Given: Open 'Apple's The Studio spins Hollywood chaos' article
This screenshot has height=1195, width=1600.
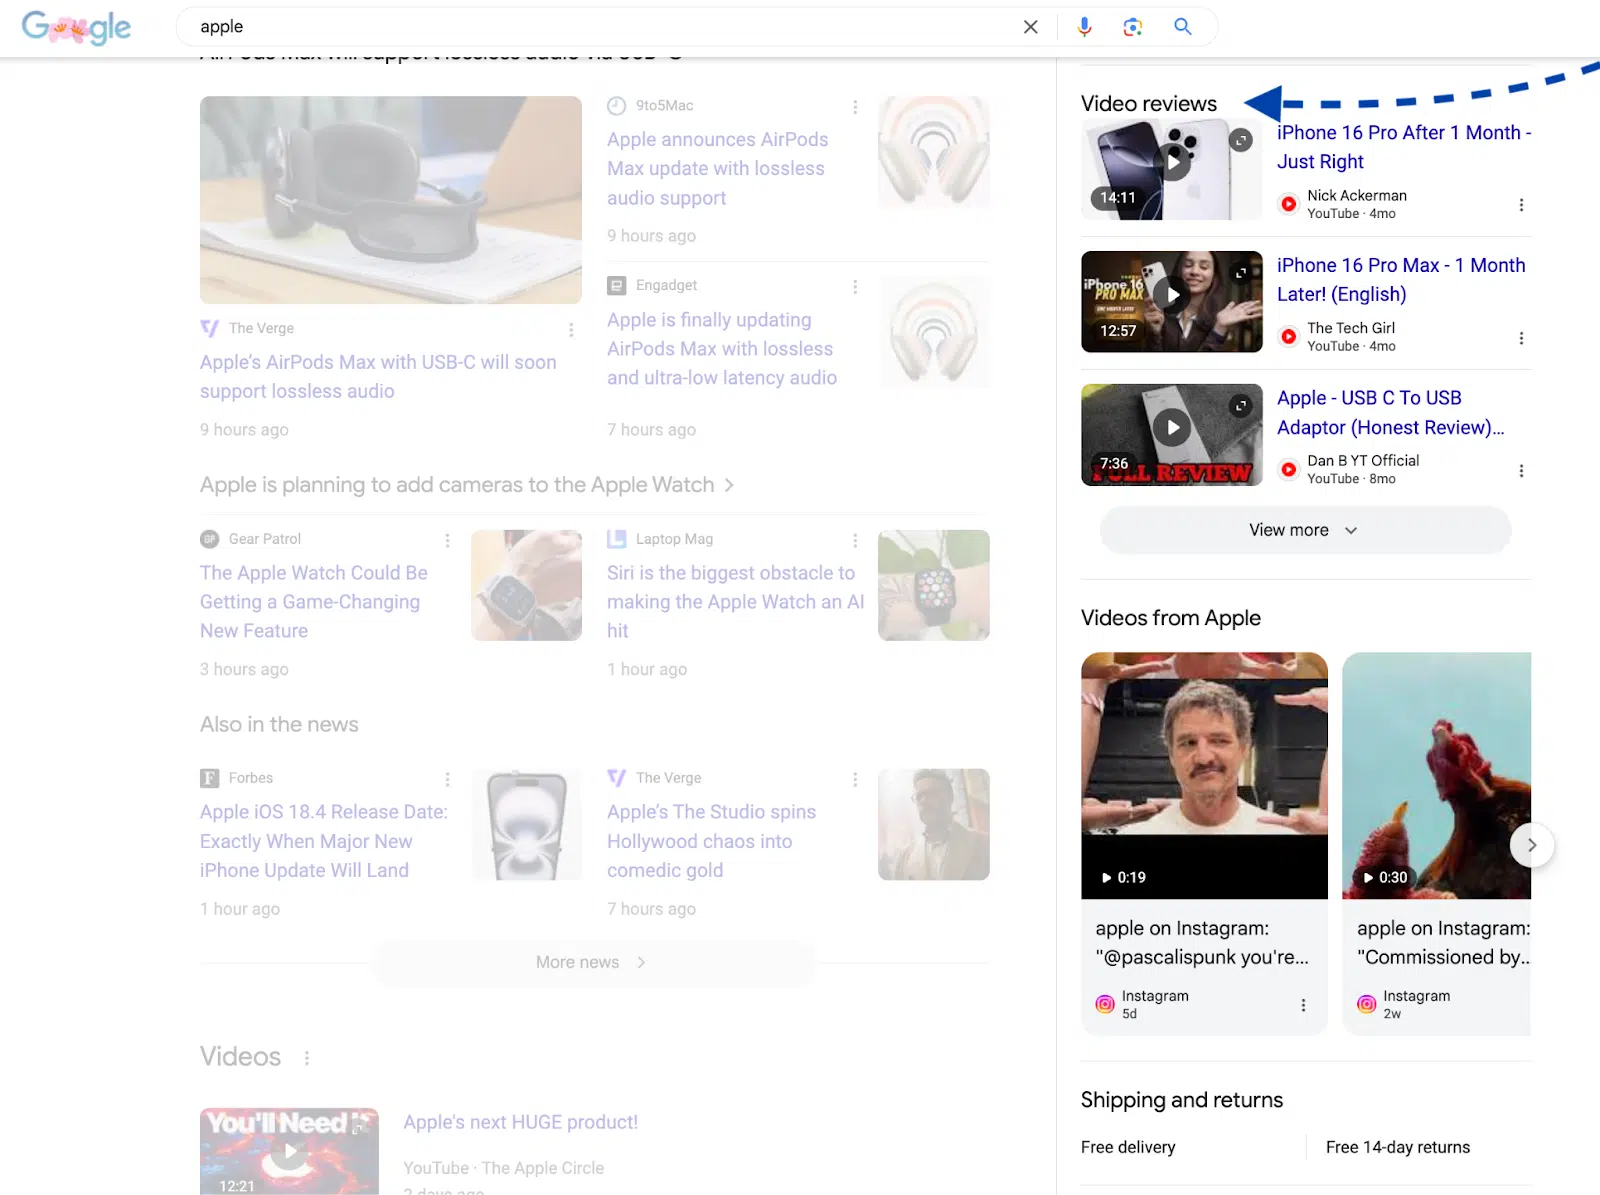Looking at the screenshot, I should (711, 841).
